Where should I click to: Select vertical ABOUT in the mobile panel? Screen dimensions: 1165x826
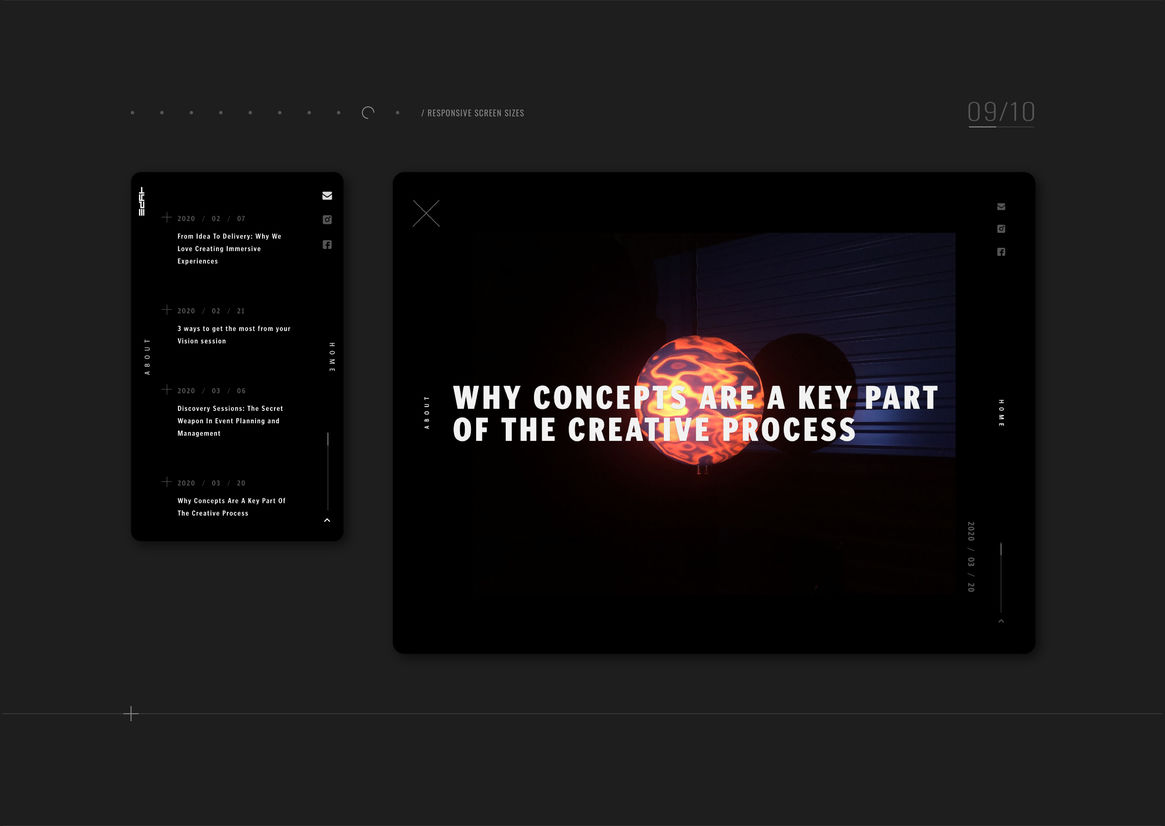coord(148,356)
